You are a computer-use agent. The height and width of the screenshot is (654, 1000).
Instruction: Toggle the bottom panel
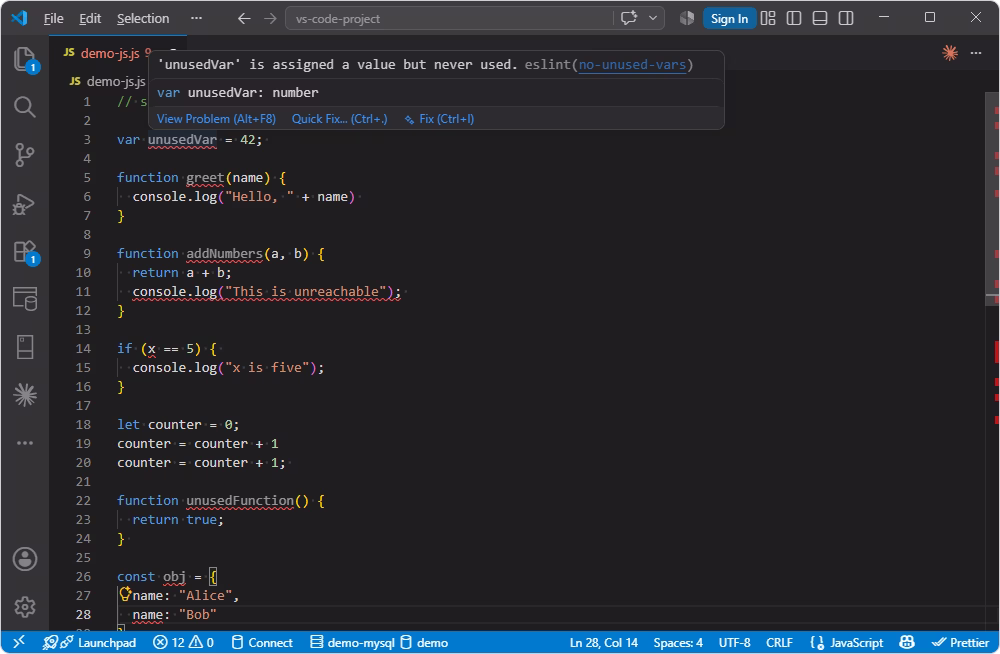[x=820, y=19]
